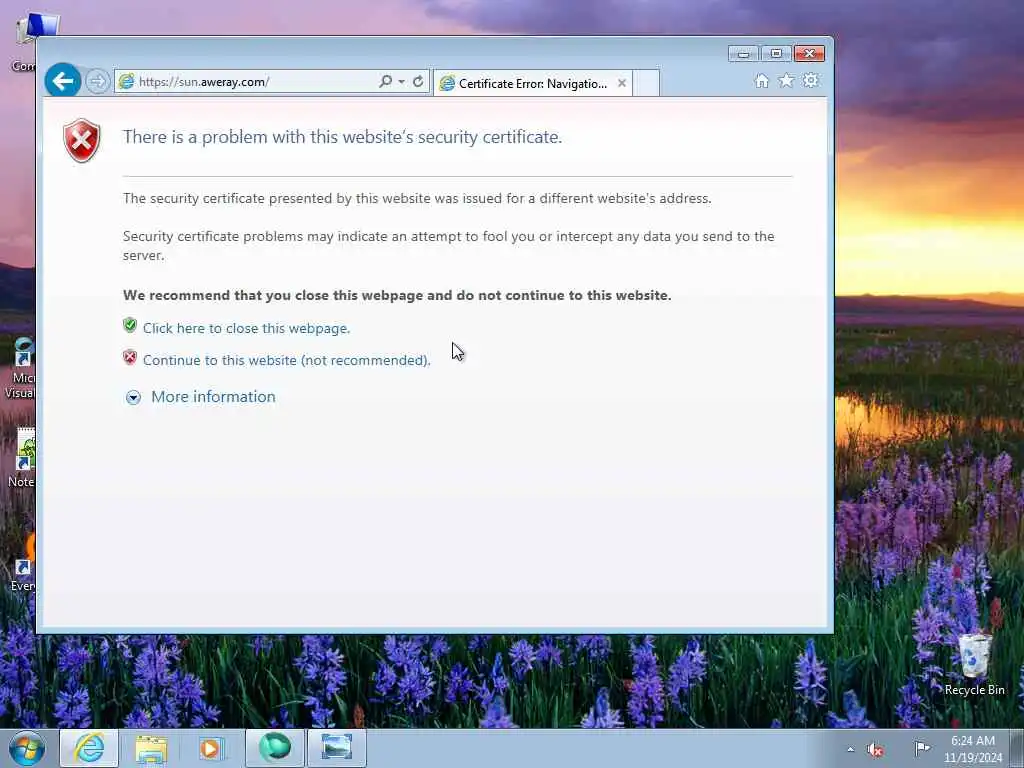Viewport: 1024px width, 768px height.
Task: Refresh the page with reload icon
Action: pyautogui.click(x=418, y=82)
